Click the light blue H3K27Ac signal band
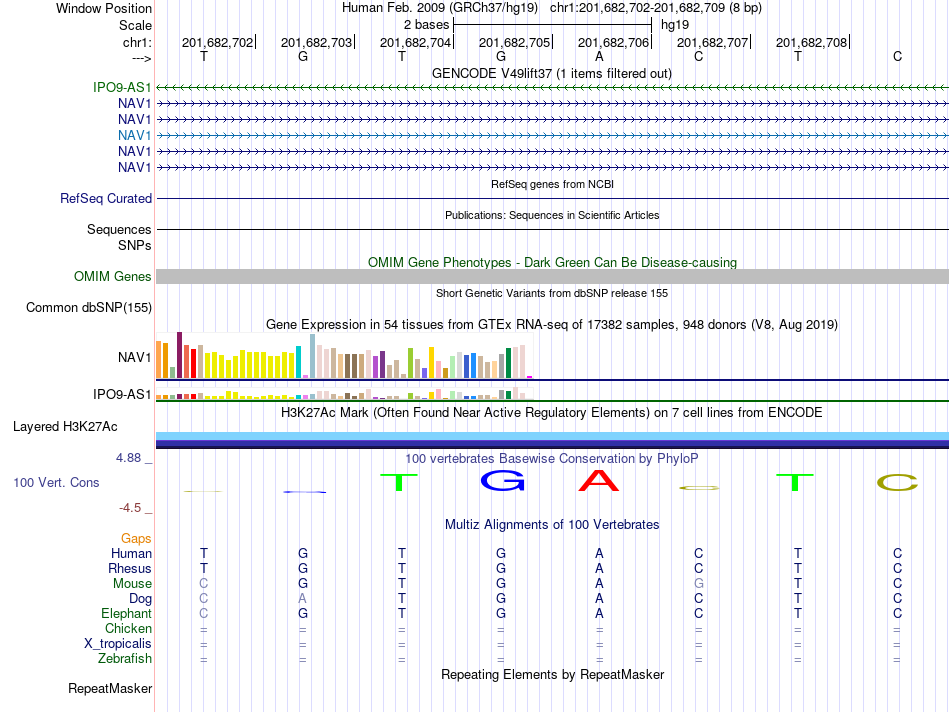The width and height of the screenshot is (950, 712). click(x=552, y=436)
